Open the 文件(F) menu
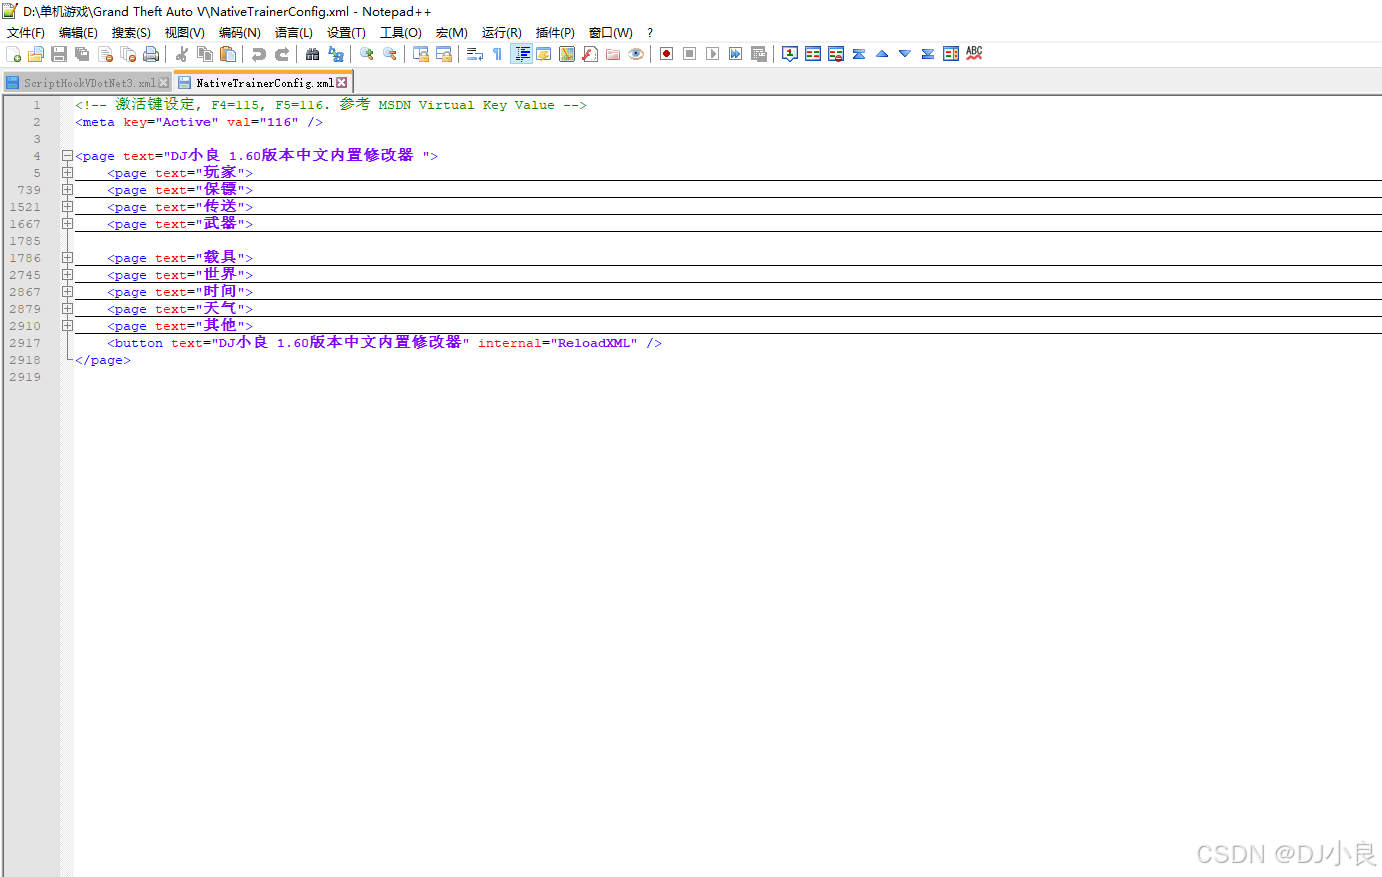 (26, 33)
